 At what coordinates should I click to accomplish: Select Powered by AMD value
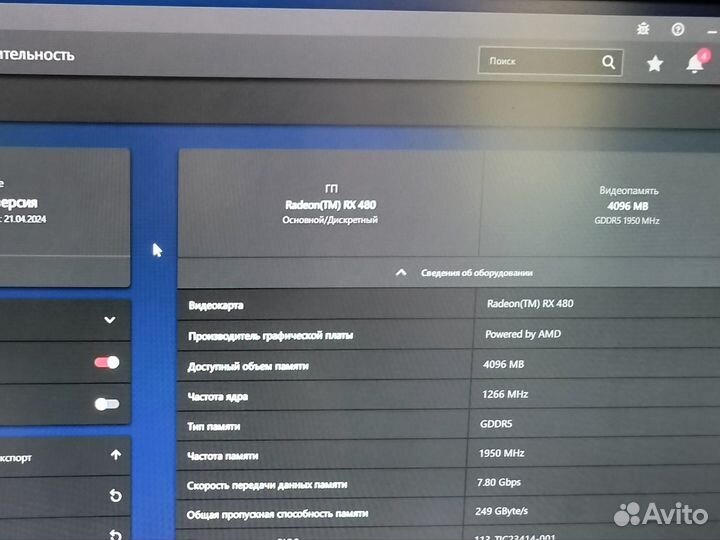523,334
